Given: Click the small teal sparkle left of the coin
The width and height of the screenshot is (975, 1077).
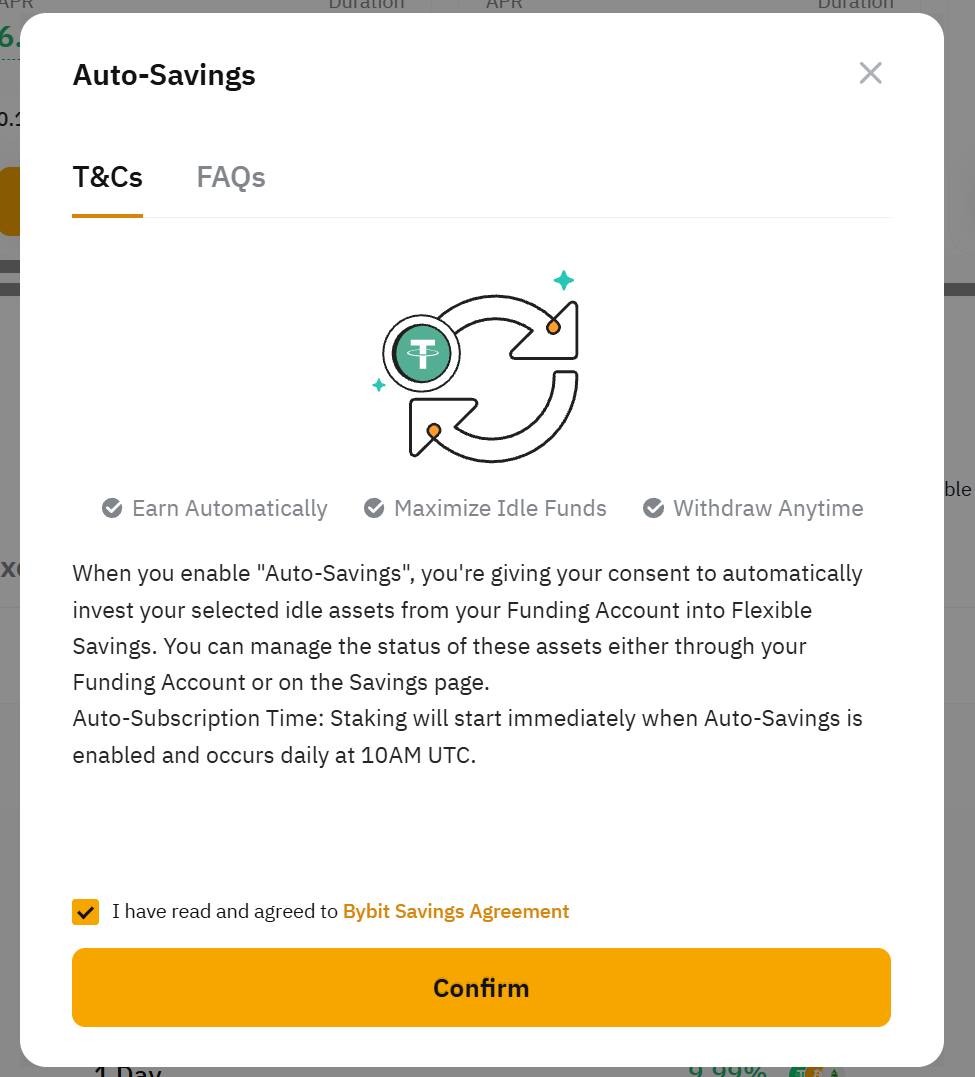Looking at the screenshot, I should [379, 385].
